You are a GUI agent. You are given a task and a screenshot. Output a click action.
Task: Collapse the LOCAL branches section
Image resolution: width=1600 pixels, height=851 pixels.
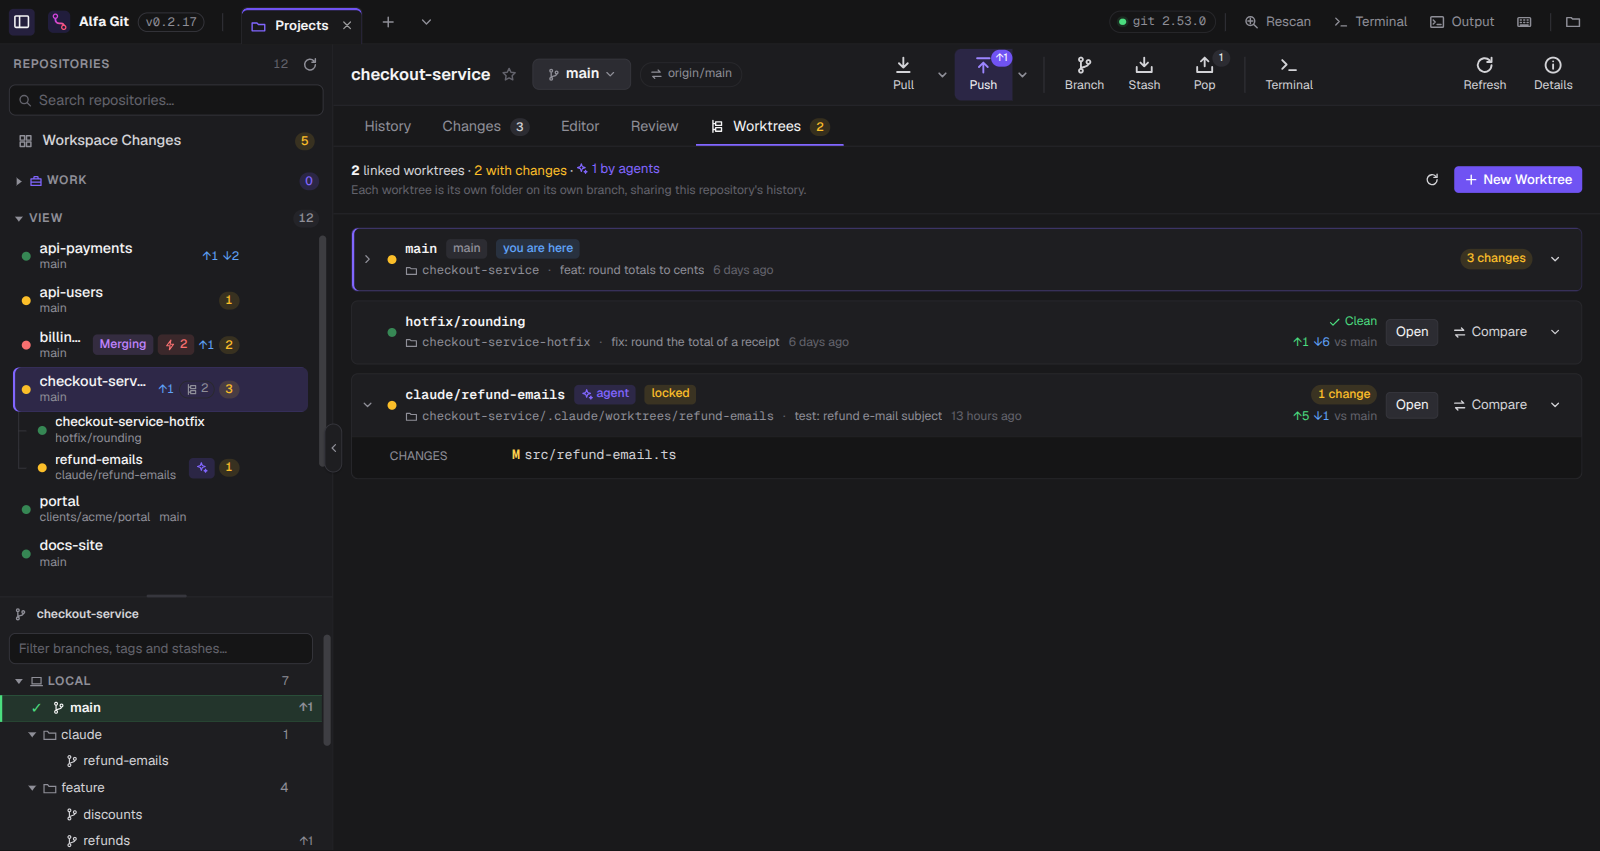coord(19,681)
